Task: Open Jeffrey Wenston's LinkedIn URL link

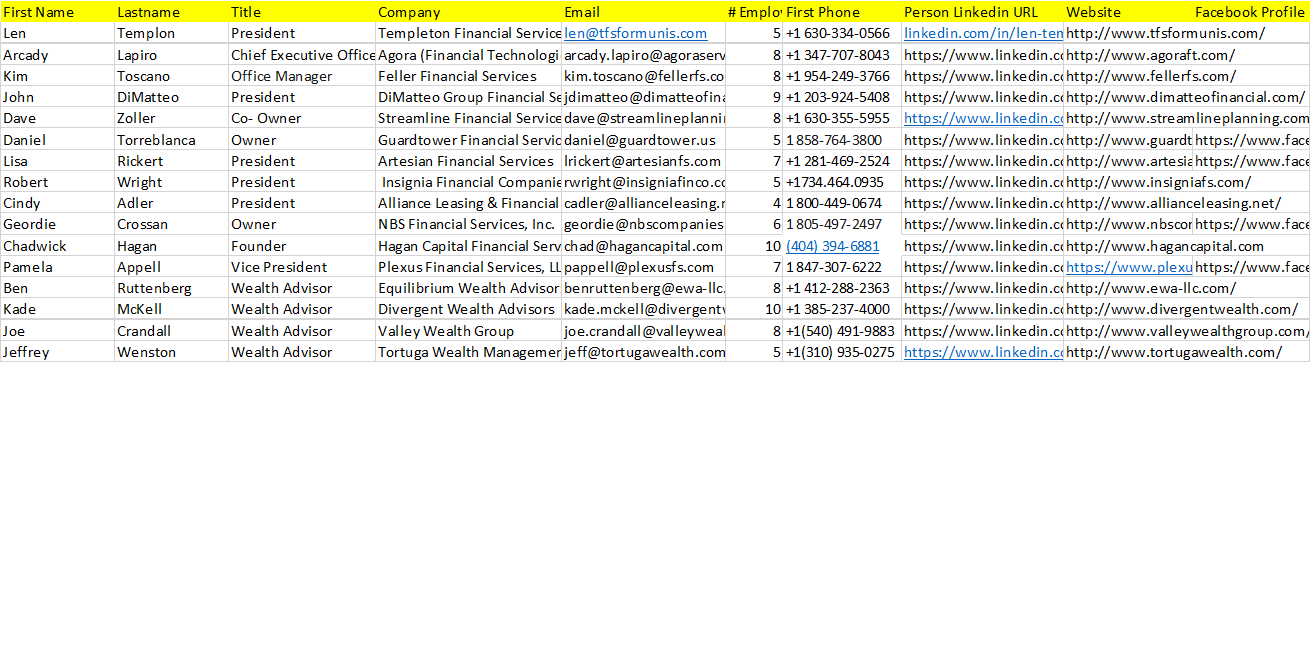Action: click(983, 352)
